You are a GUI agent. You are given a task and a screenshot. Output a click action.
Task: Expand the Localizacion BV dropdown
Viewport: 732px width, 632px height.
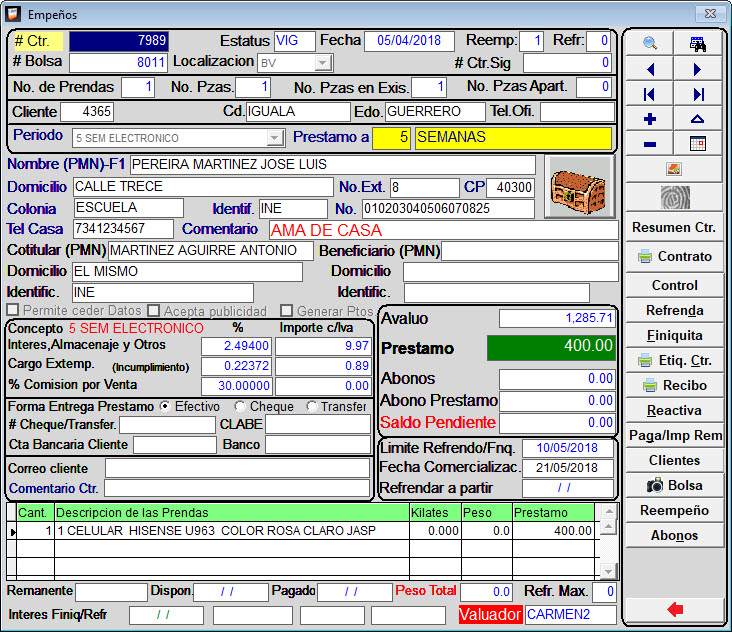(x=322, y=63)
